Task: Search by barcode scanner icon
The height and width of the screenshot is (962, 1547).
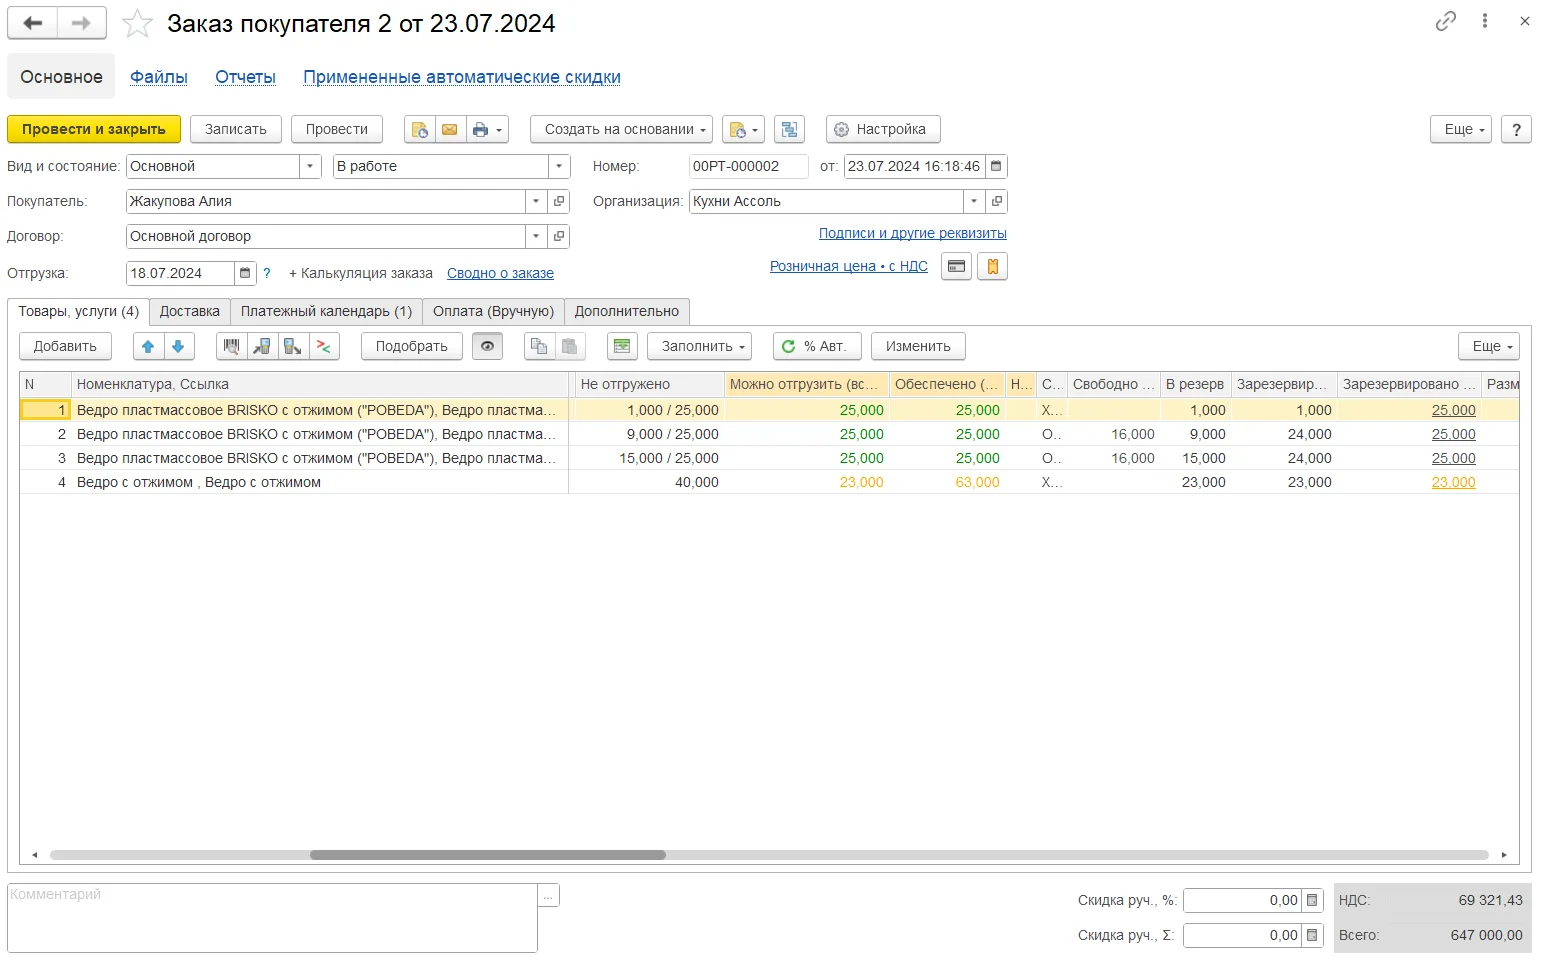Action: [x=231, y=346]
